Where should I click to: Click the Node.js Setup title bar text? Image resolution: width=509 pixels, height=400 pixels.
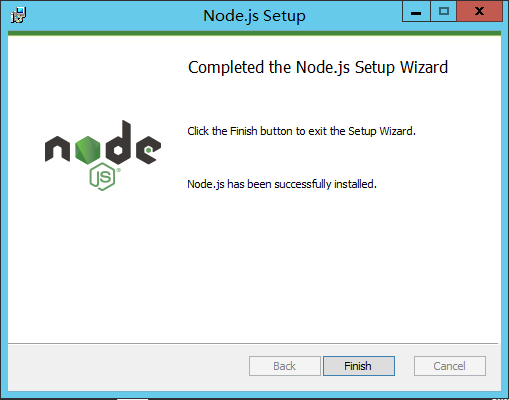coord(254,16)
